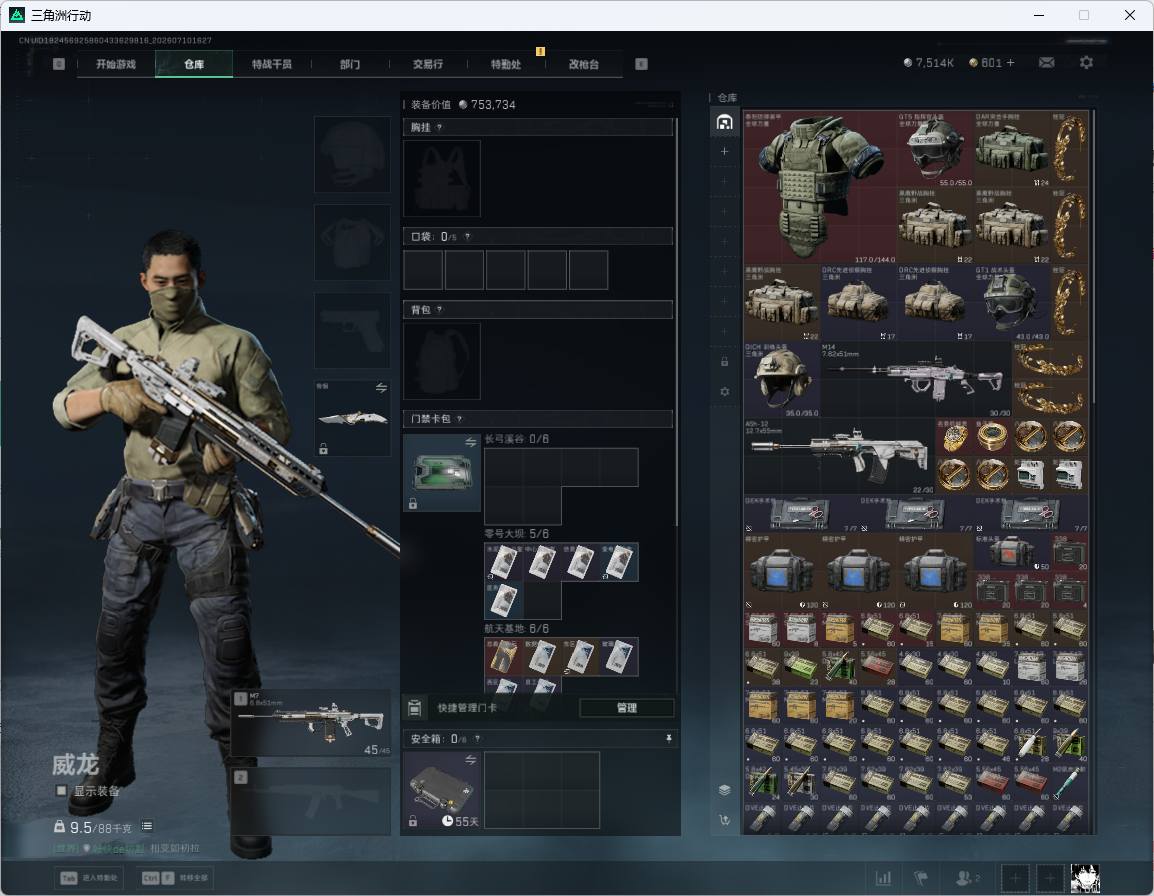Click the 转移全部 shortcut button
This screenshot has height=896, width=1154.
coord(175,878)
